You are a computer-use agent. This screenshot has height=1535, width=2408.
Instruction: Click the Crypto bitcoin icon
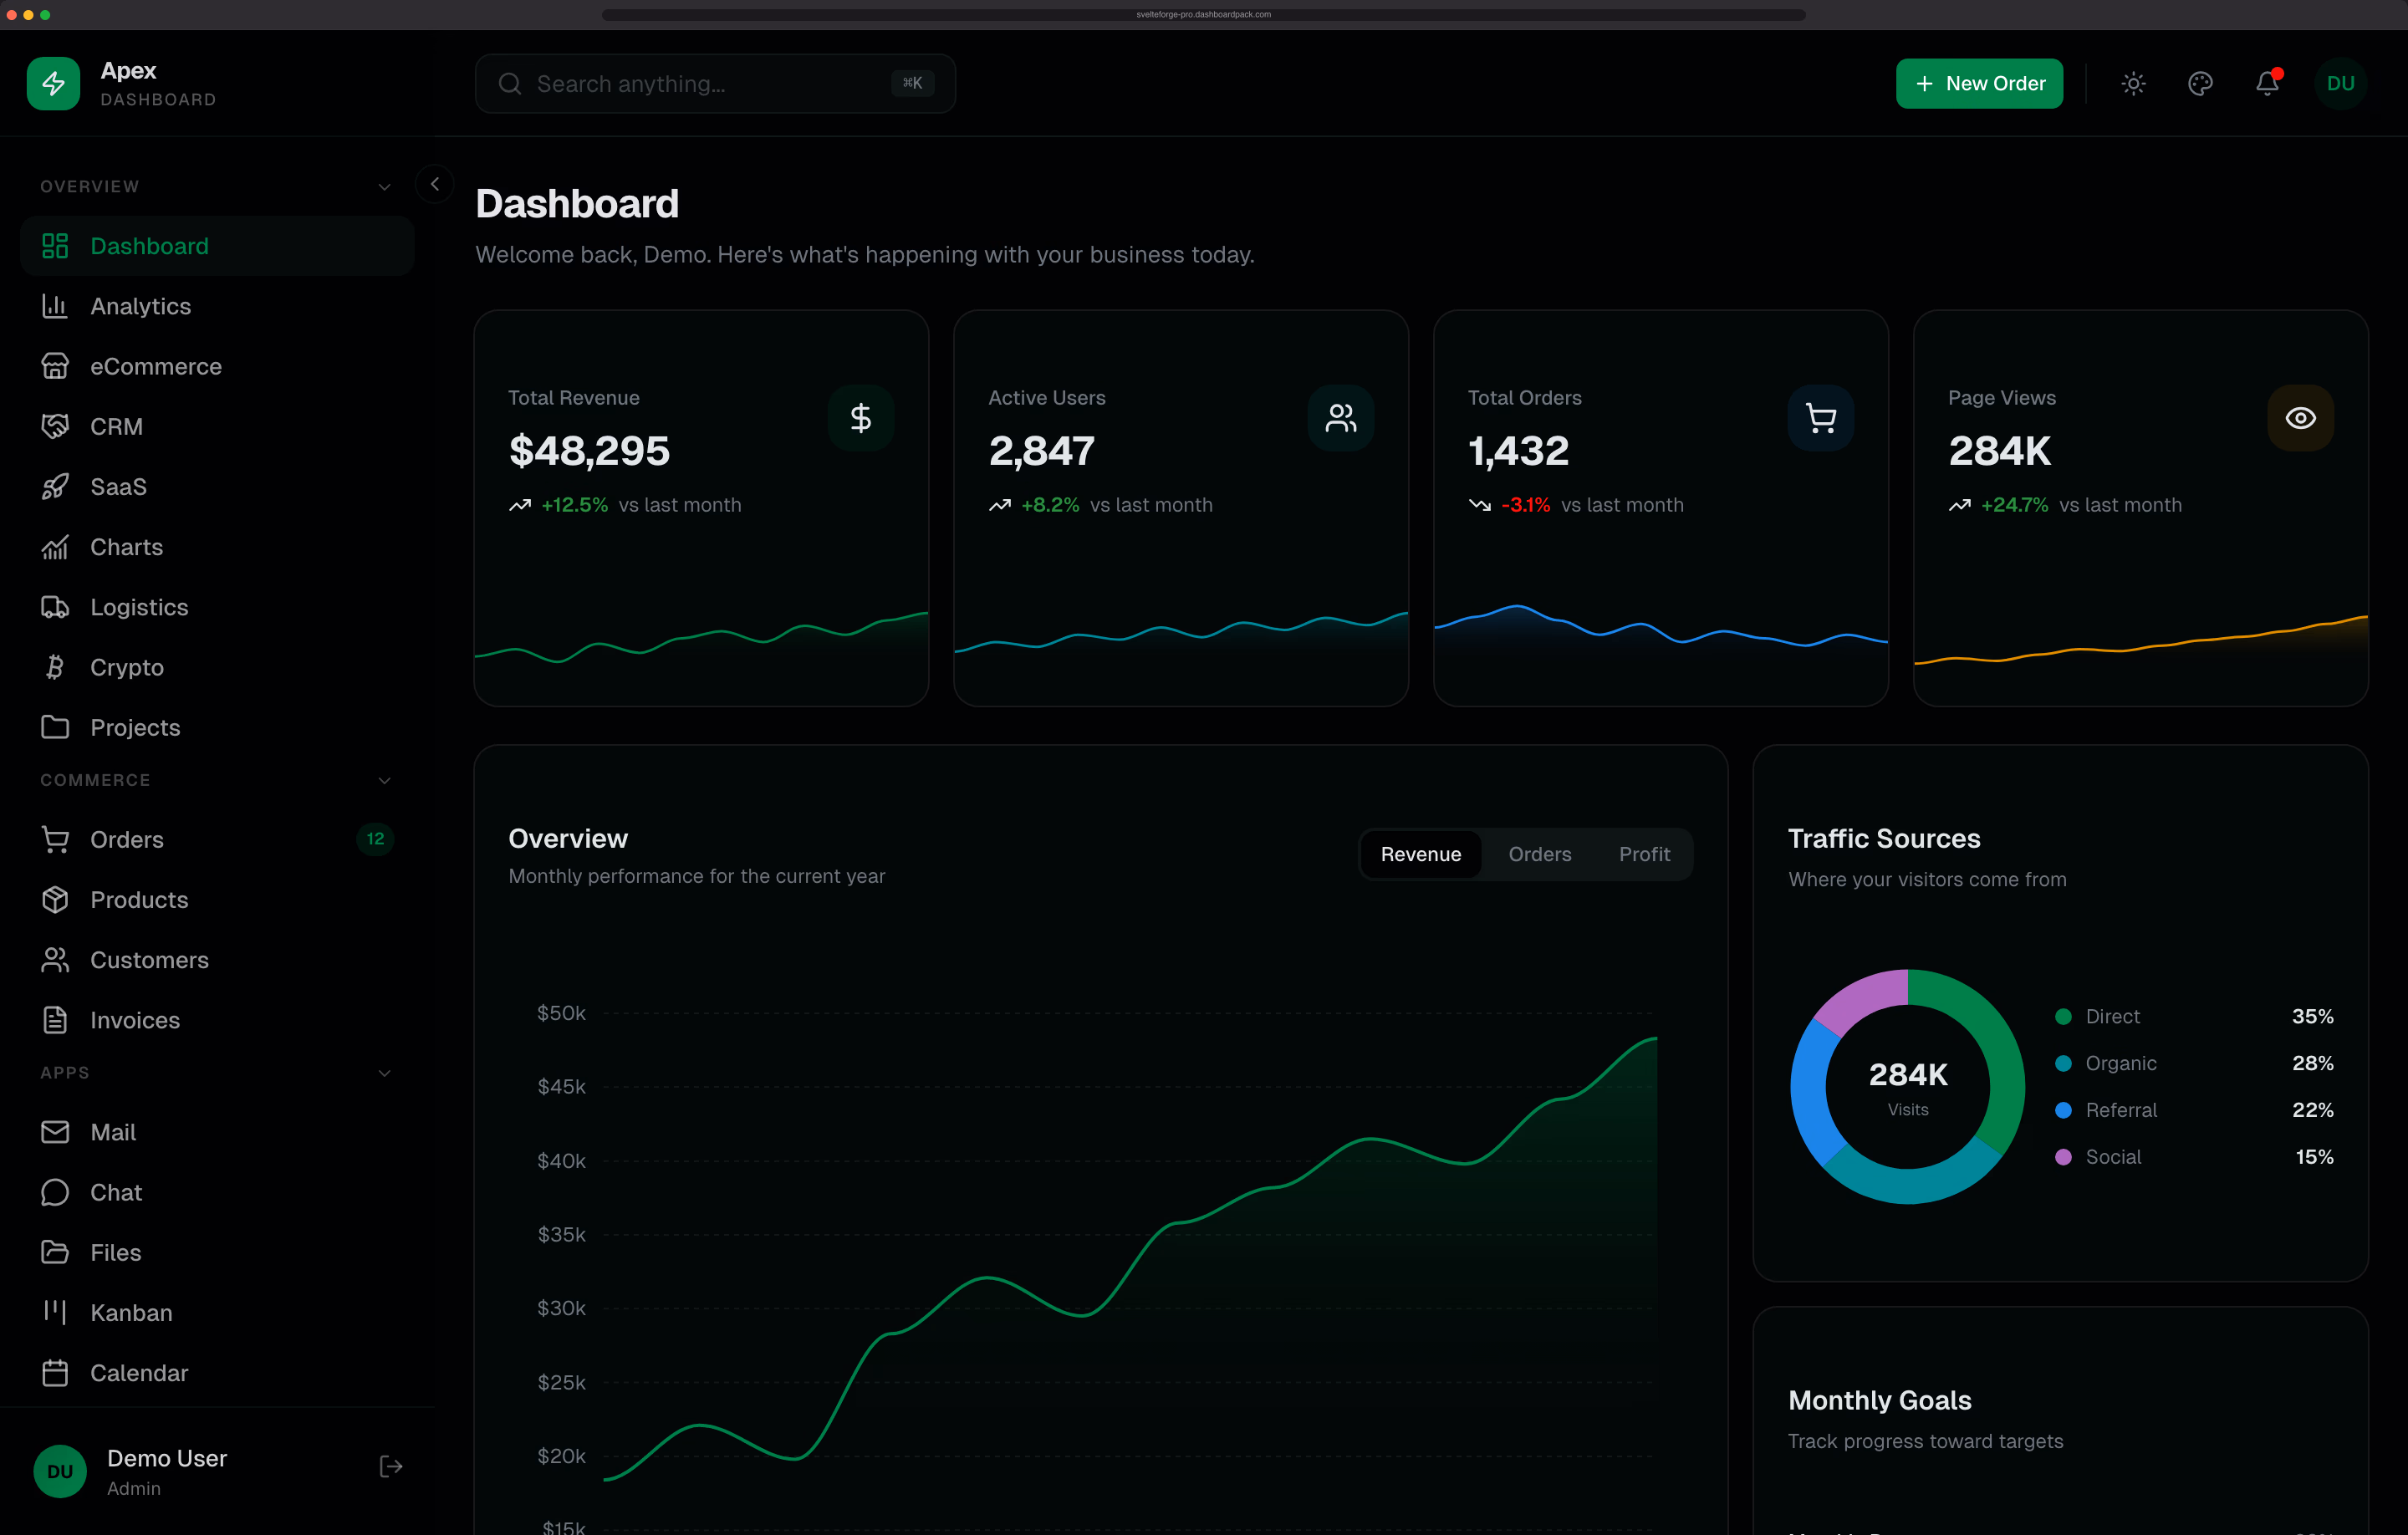tap(55, 667)
